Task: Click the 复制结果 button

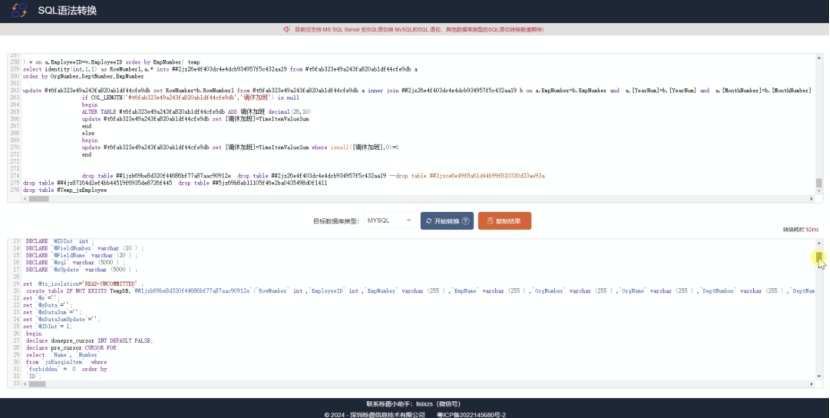Action: pos(504,221)
